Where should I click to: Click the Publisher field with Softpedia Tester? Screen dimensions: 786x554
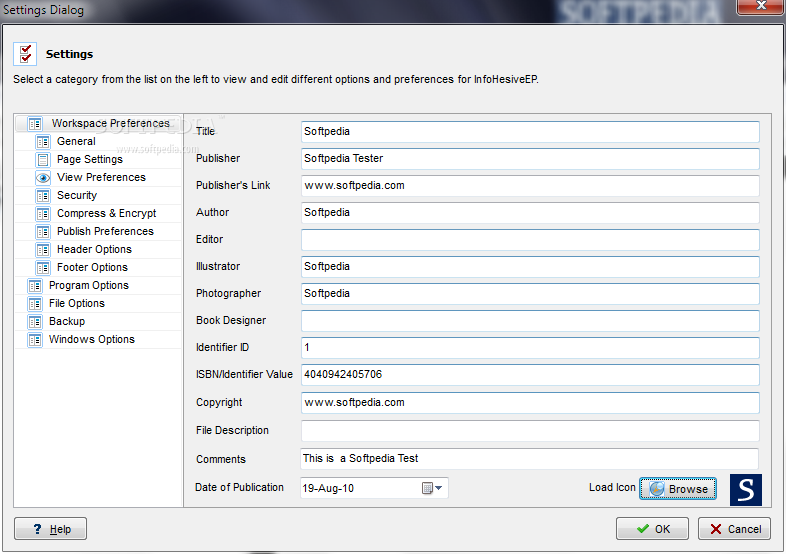(x=530, y=159)
